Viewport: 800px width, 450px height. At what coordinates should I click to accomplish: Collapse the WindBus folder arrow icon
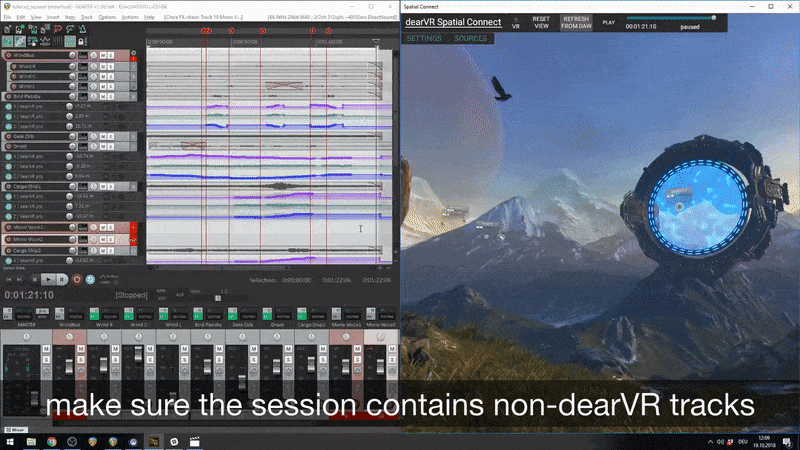pos(134,53)
